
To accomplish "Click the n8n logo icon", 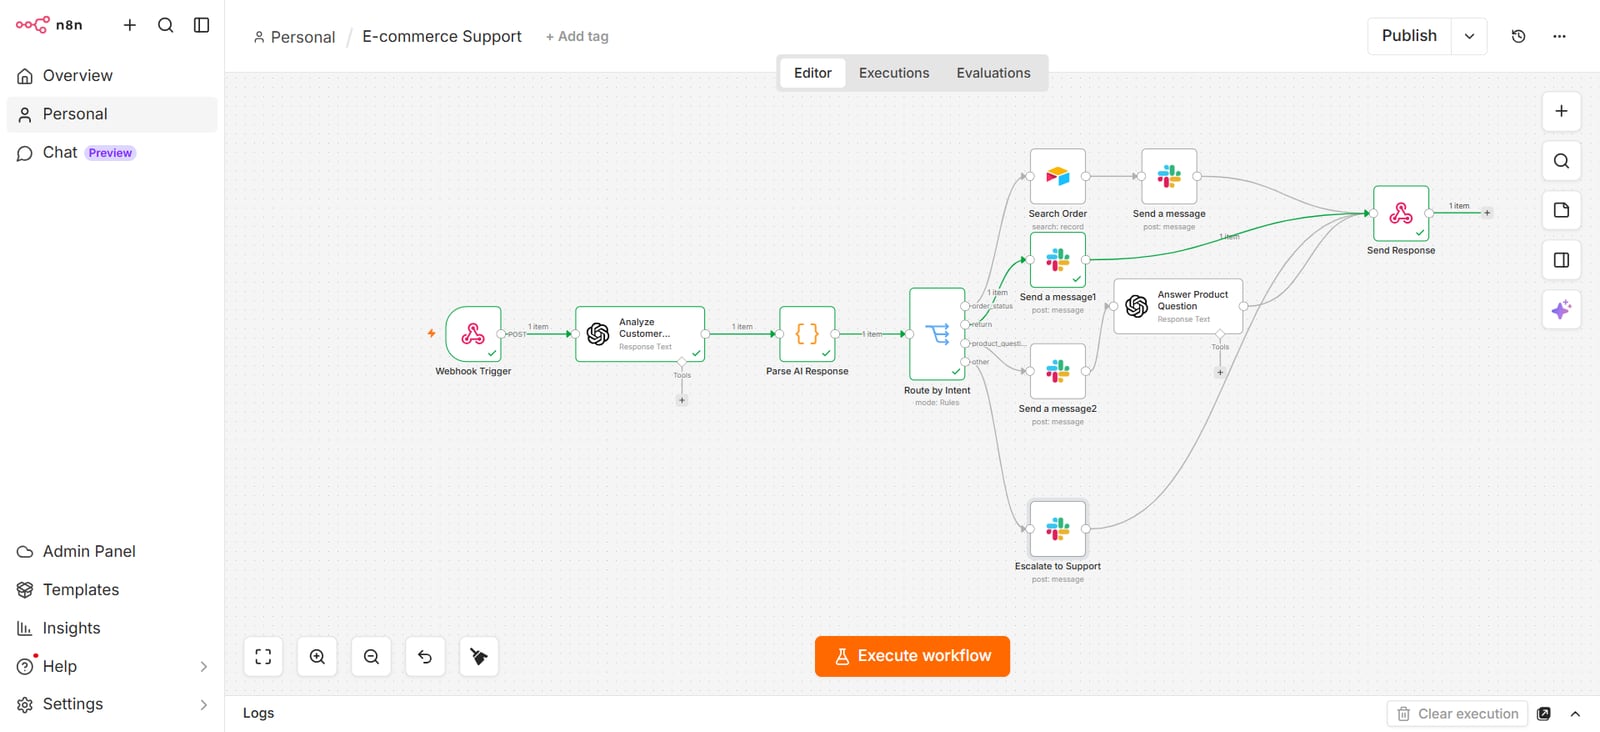I will click(33, 25).
